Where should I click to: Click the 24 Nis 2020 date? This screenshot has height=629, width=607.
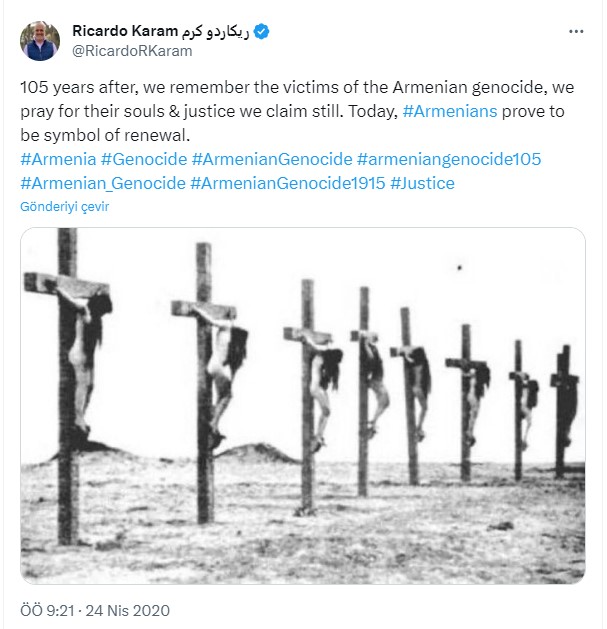128,611
